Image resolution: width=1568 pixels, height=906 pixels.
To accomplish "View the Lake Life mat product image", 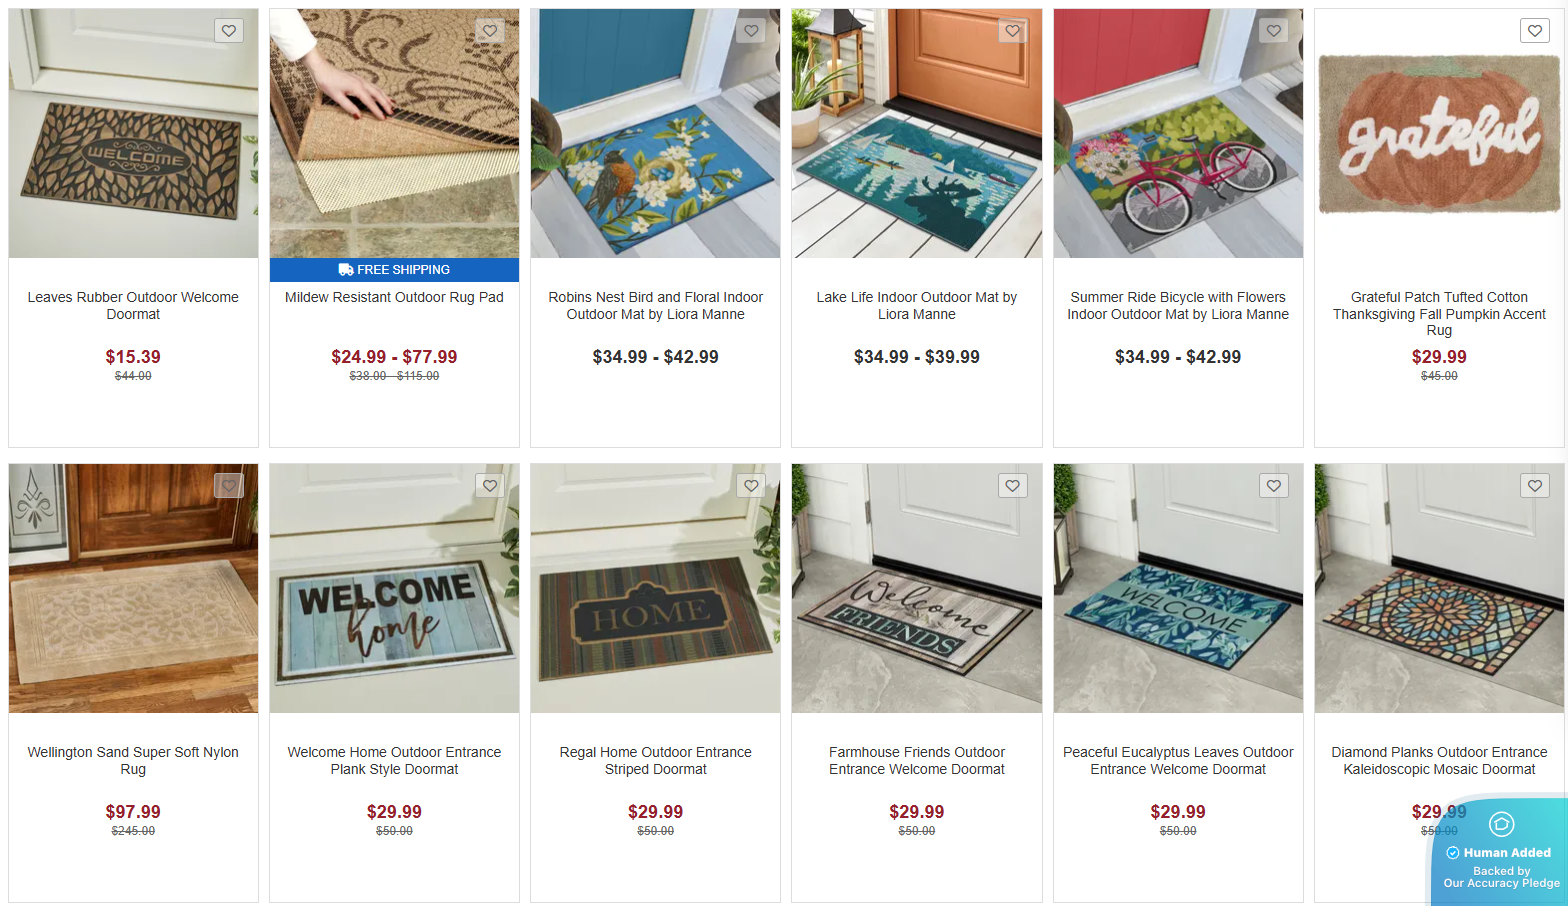I will click(917, 134).
